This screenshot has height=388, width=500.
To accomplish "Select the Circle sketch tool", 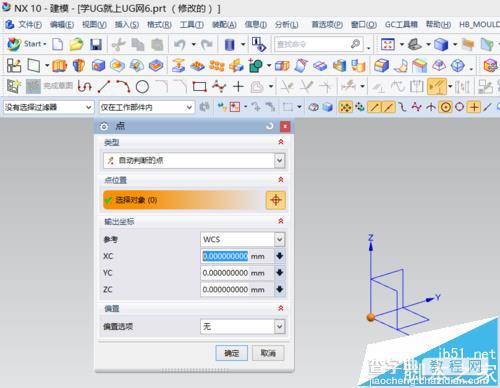I will tap(142, 87).
